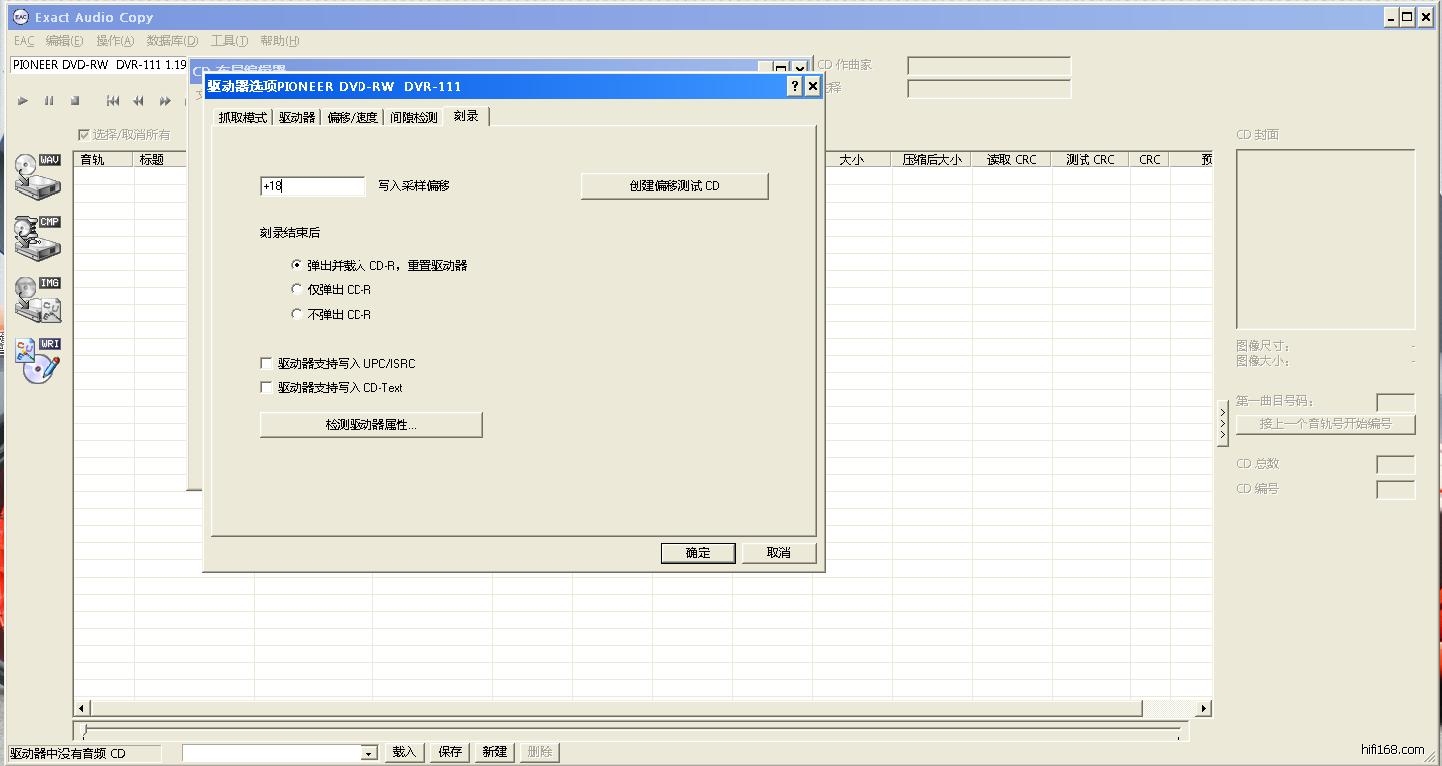This screenshot has height=766, width=1442.
Task: Open the dropdown in the bottom status bar
Action: (368, 753)
